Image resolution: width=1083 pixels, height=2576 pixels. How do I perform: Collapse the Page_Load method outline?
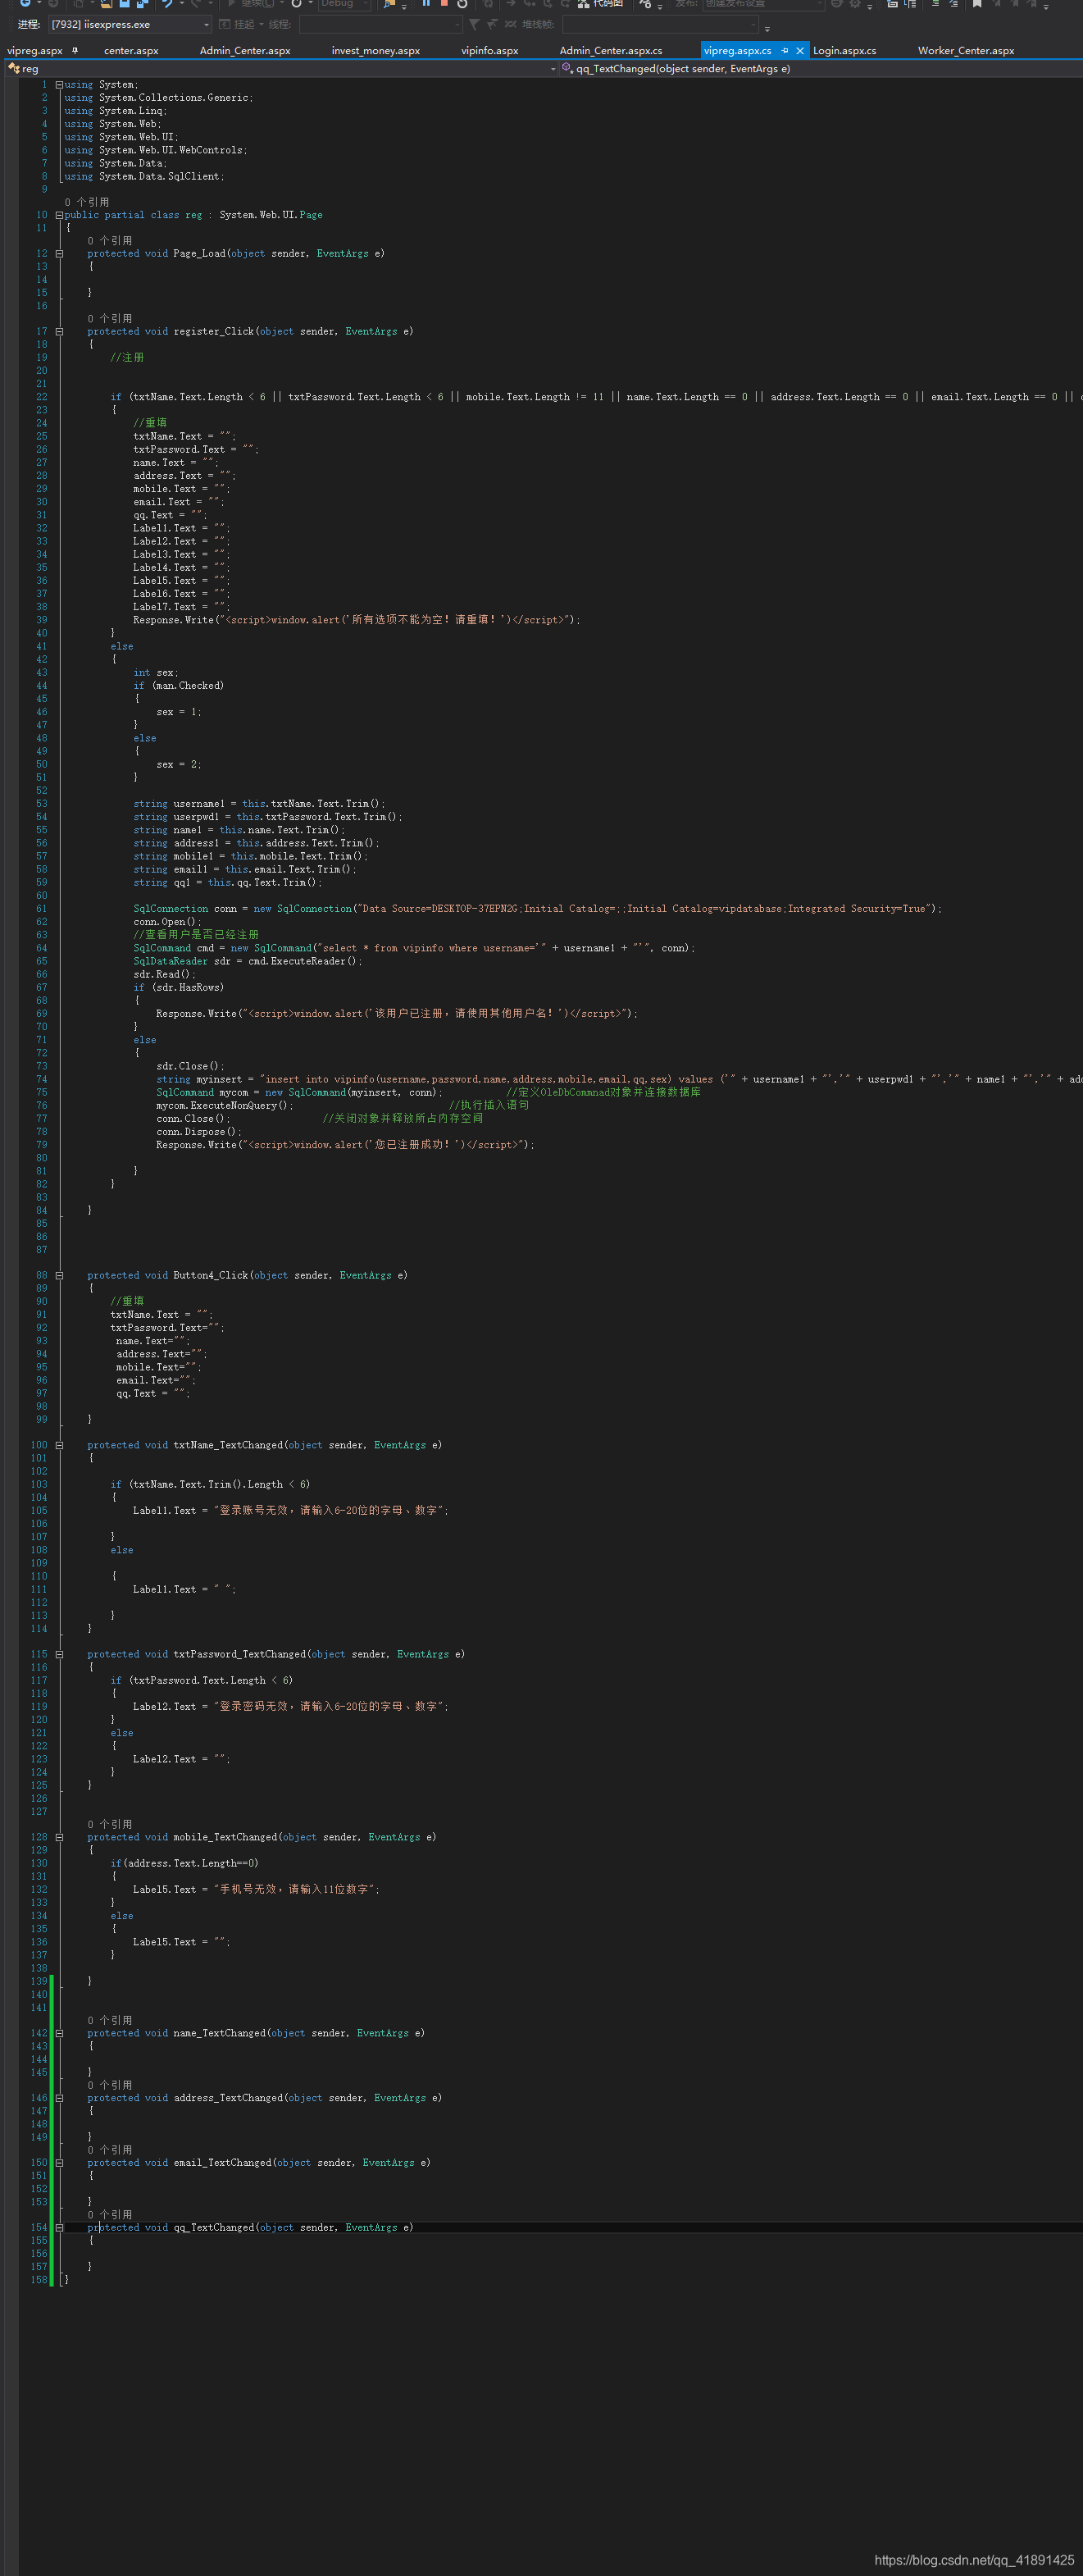click(59, 254)
